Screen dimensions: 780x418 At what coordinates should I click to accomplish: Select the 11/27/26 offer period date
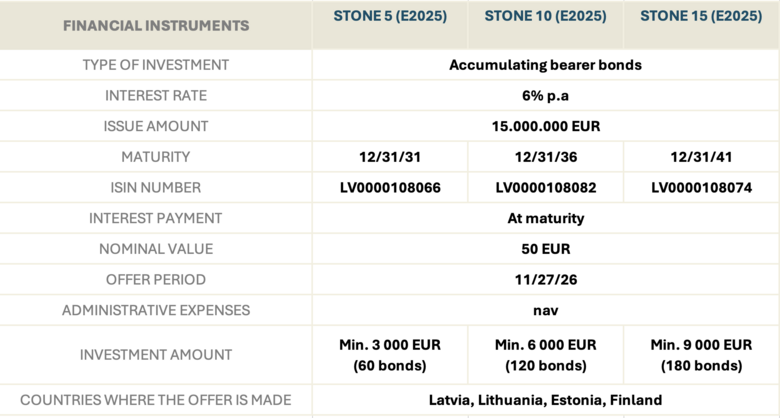point(545,280)
